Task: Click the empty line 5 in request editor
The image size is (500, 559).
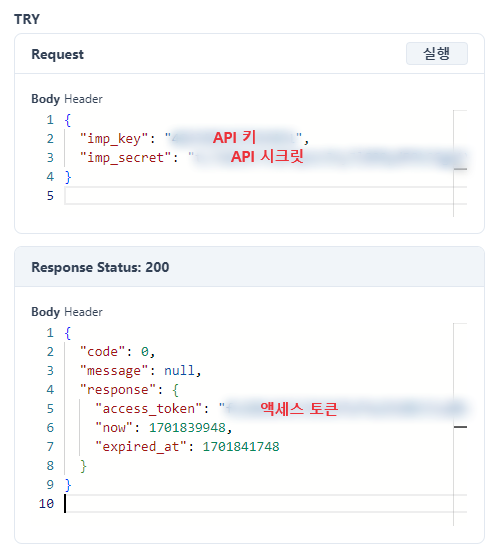Action: pos(266,195)
